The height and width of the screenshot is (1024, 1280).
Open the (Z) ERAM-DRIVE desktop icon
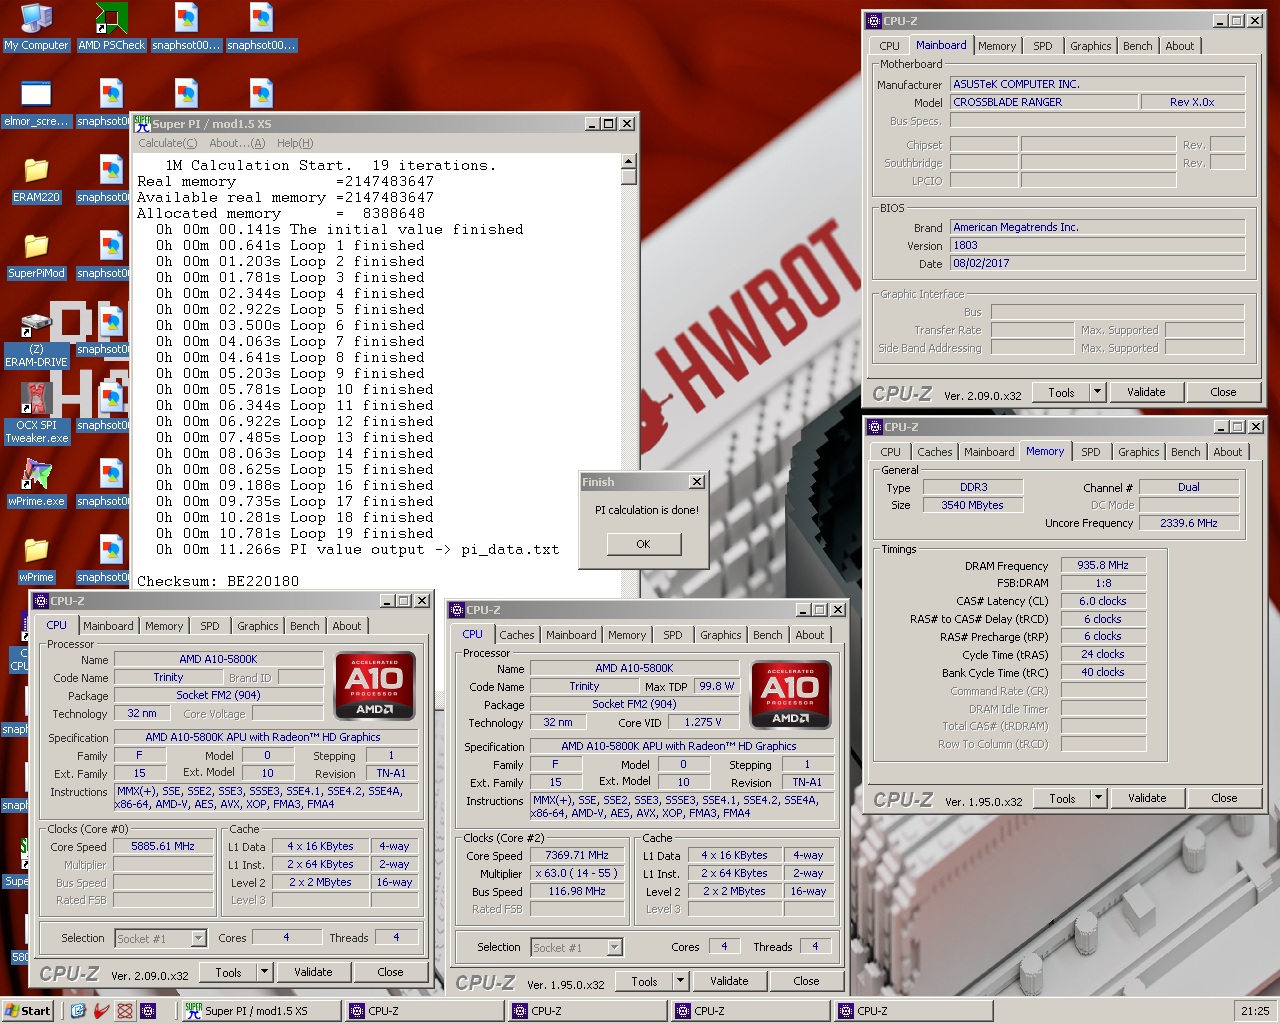tap(36, 339)
